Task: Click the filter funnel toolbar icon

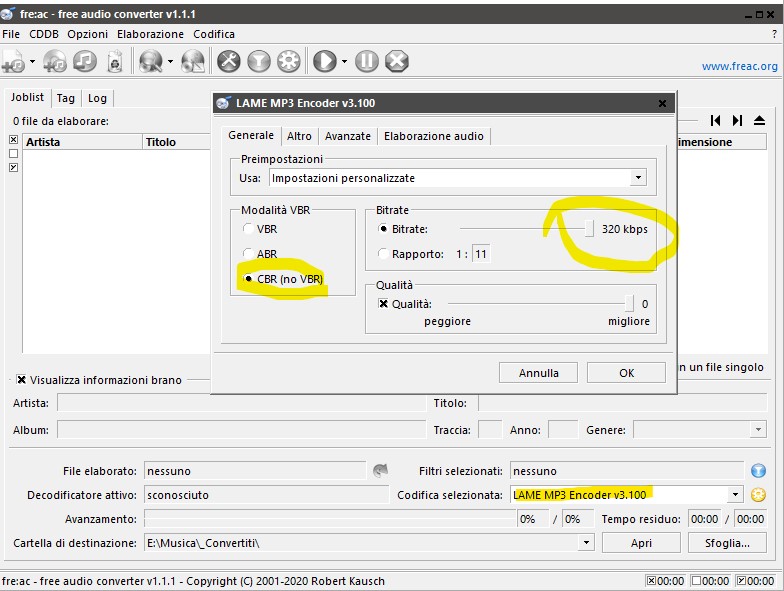Action: coord(259,62)
